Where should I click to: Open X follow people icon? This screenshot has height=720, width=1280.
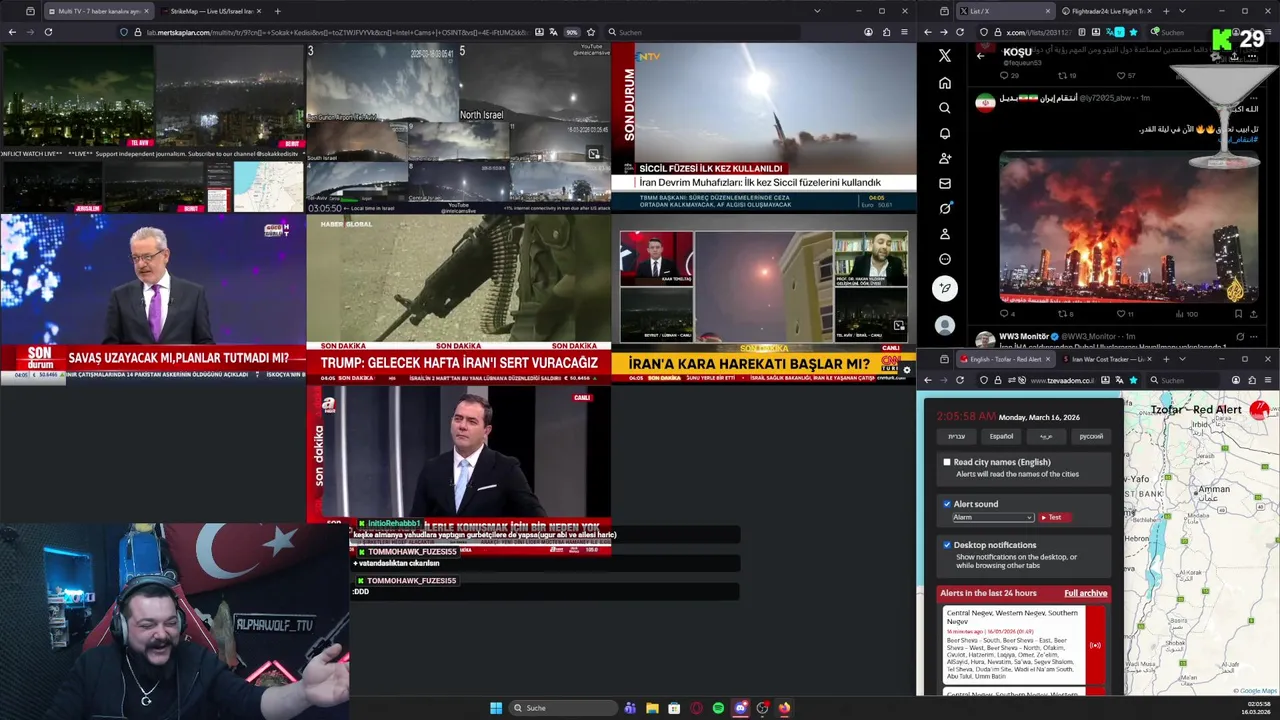tap(945, 158)
